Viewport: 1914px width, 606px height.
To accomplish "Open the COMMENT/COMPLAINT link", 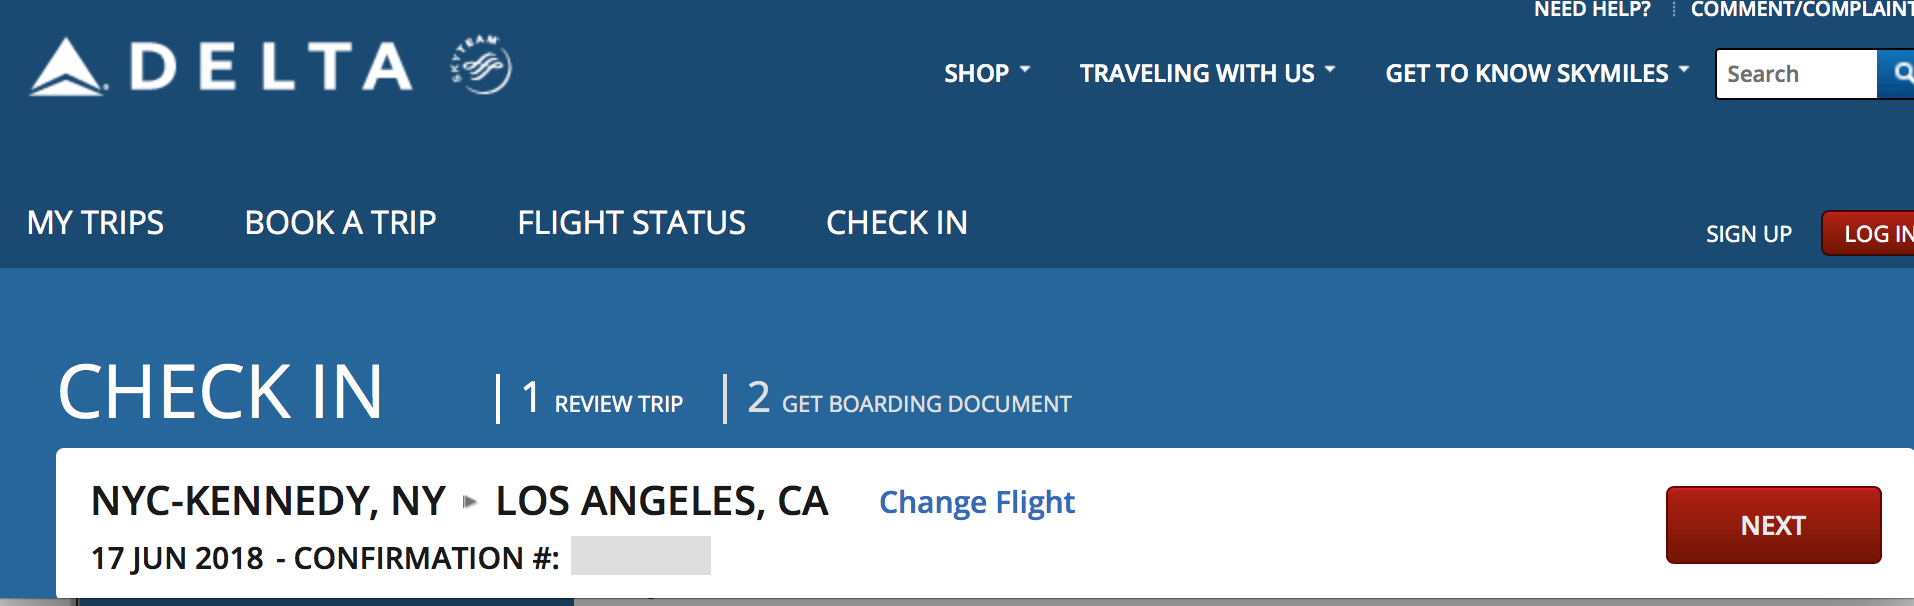I will 1802,10.
